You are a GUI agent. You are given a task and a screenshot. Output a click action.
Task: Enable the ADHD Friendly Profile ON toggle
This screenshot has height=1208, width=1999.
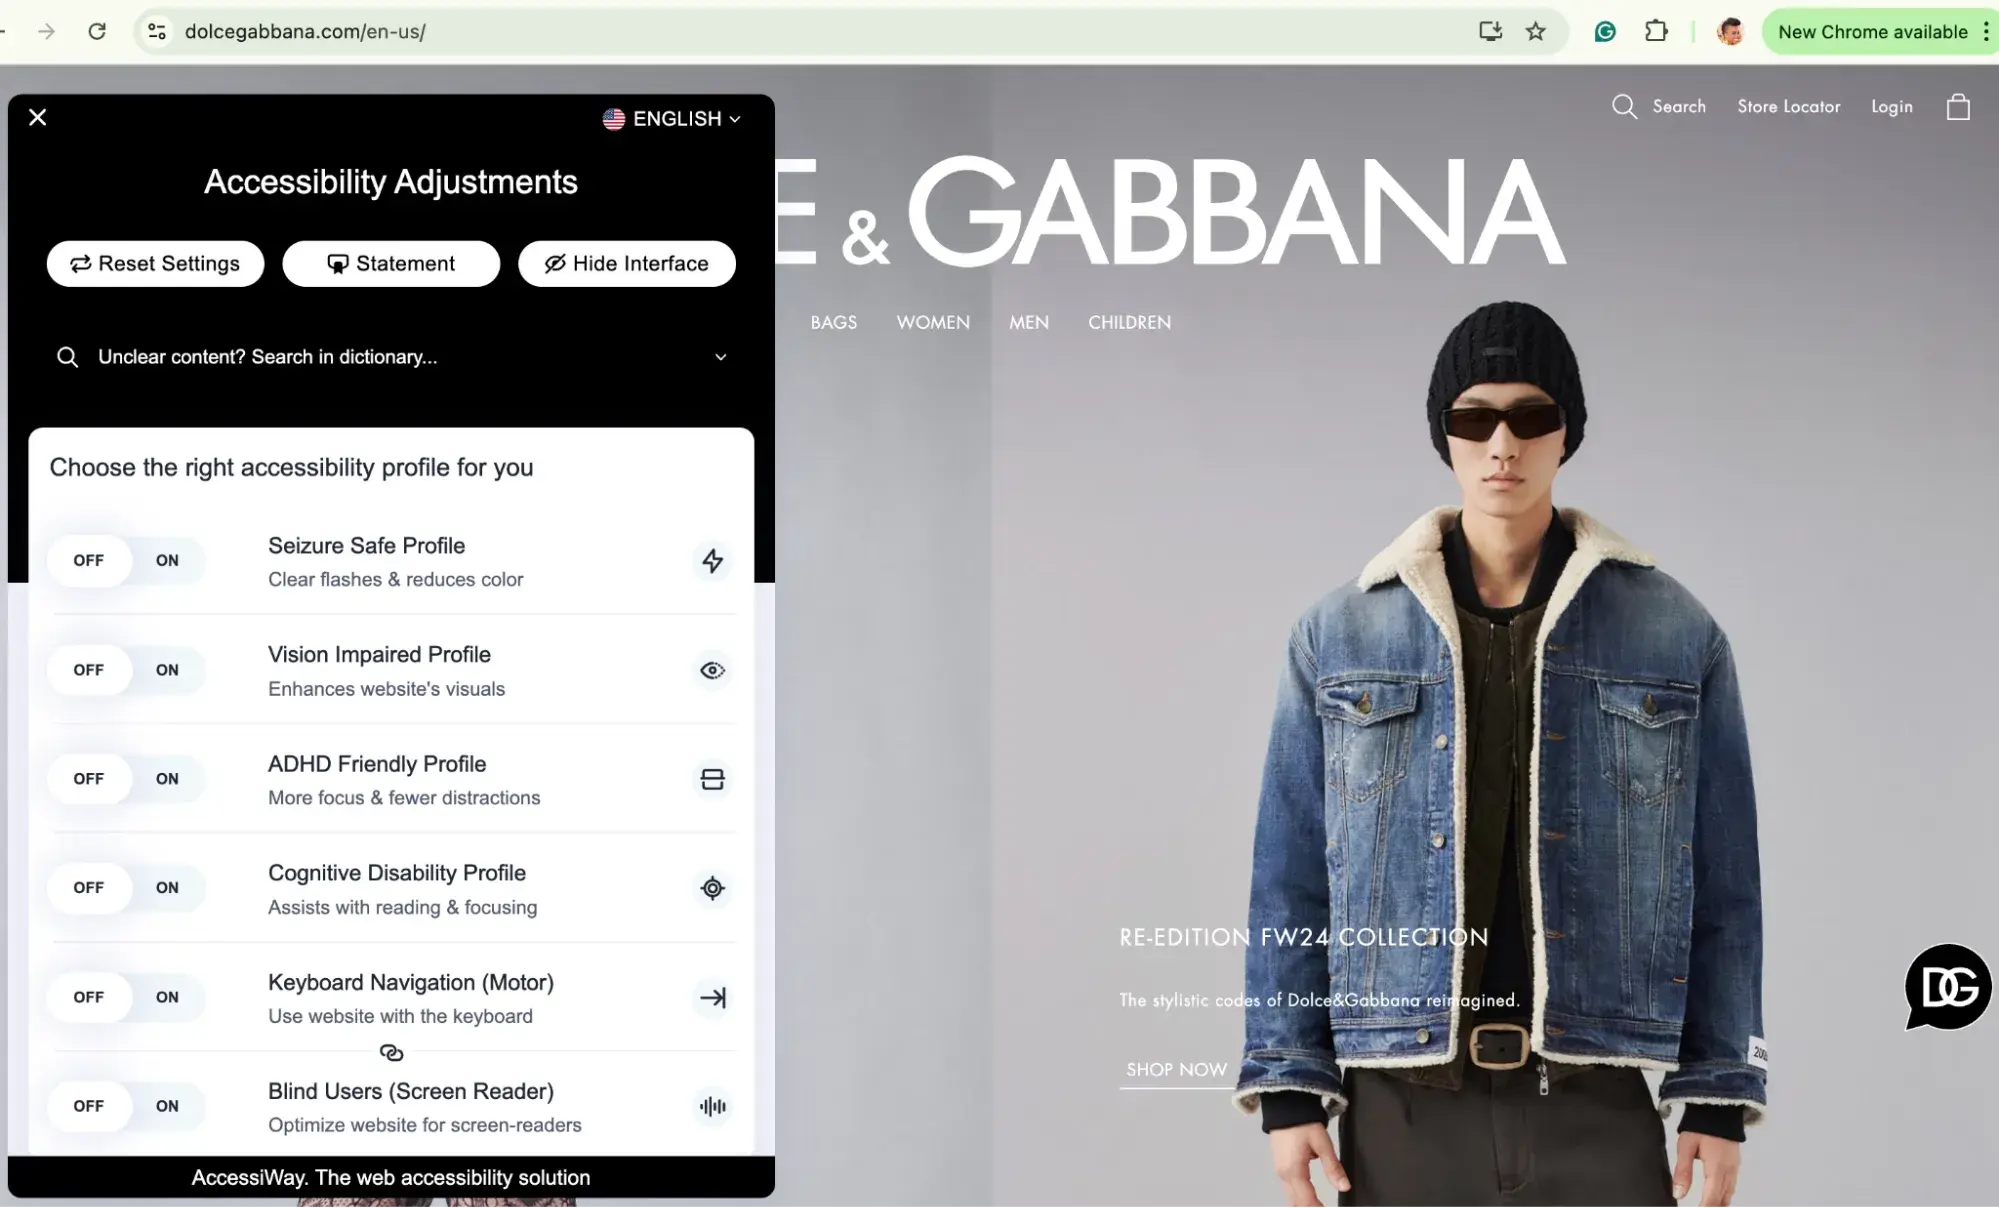tap(166, 778)
